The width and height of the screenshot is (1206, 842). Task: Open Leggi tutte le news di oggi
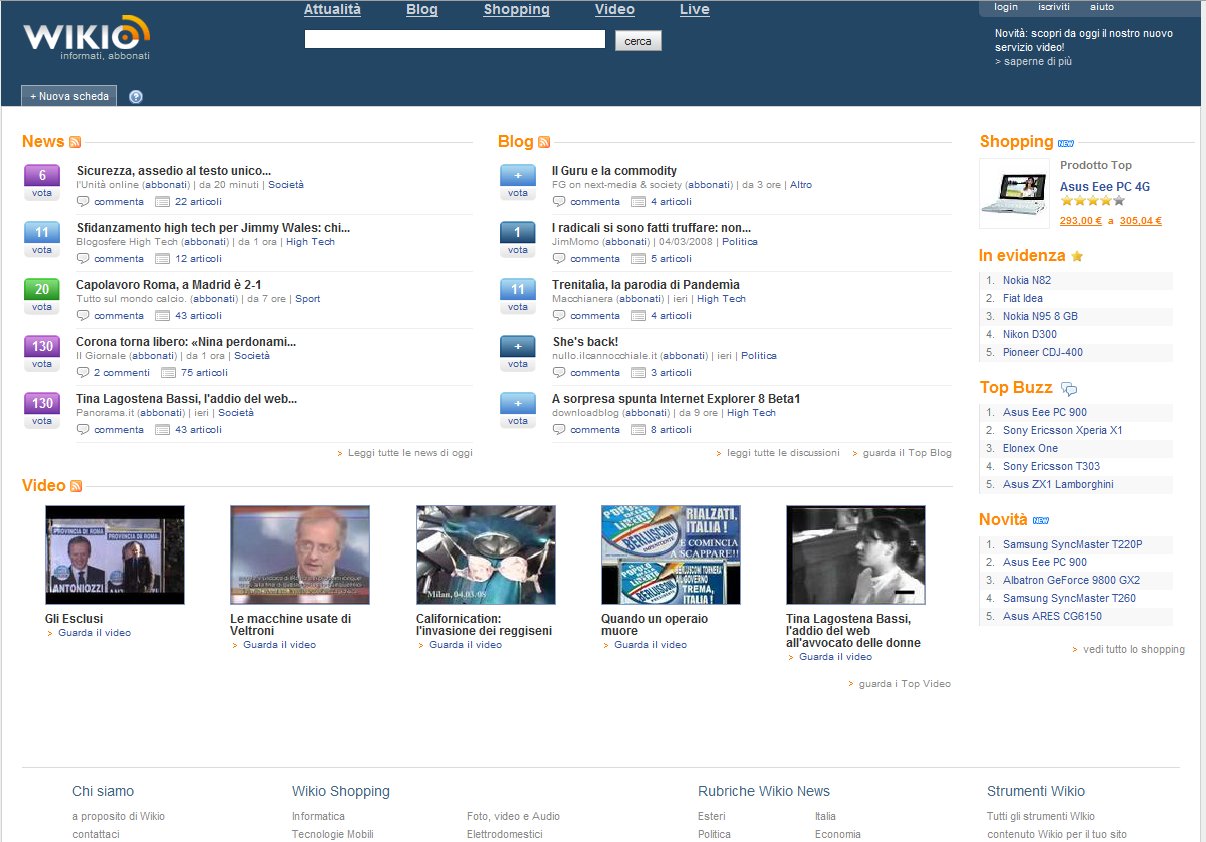pyautogui.click(x=410, y=453)
